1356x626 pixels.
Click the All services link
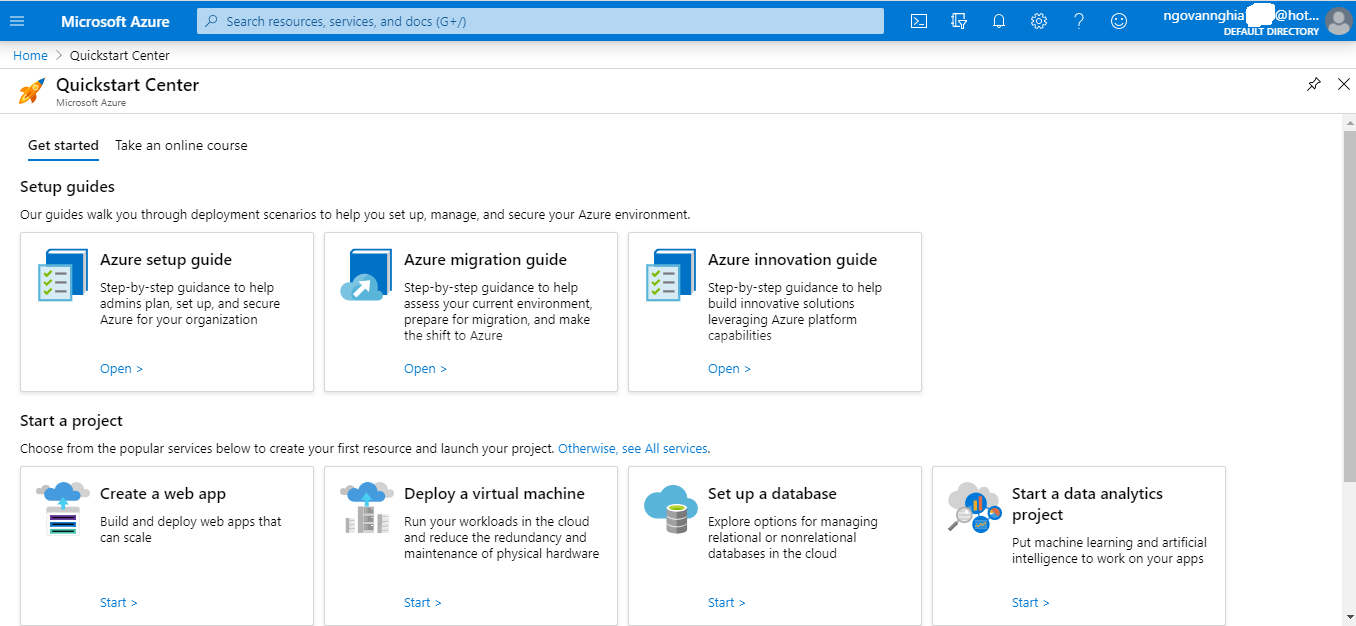(633, 449)
